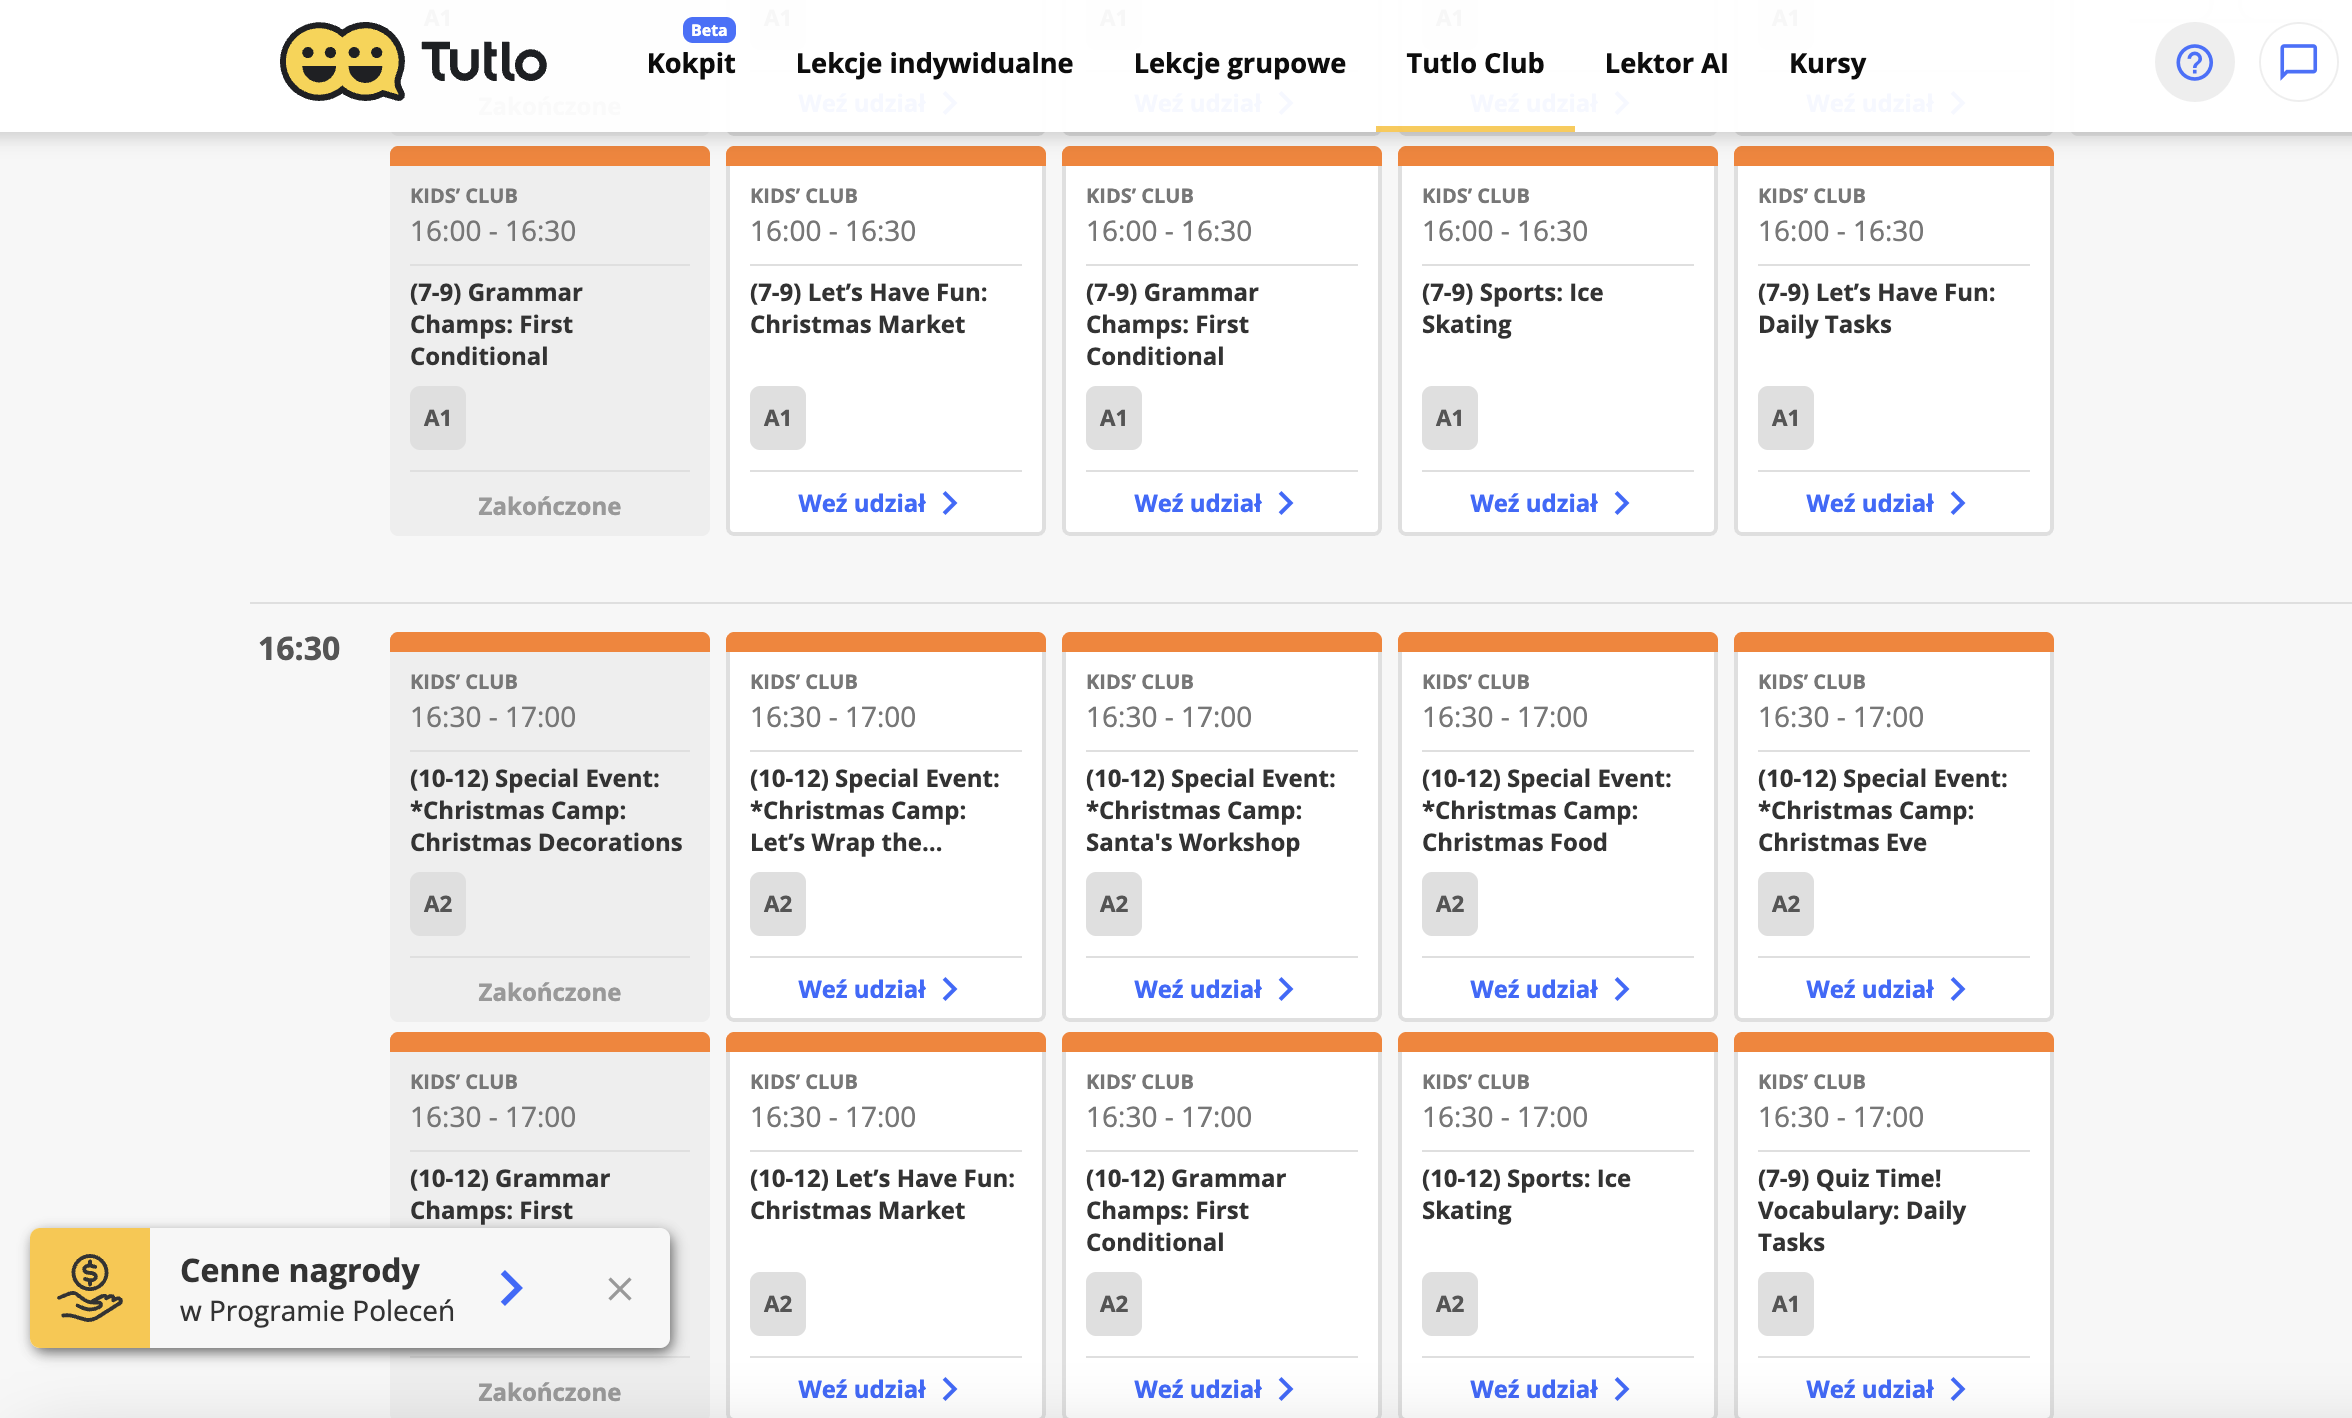This screenshot has width=2352, height=1418.
Task: Go to Kokpit tab
Action: coord(691,64)
